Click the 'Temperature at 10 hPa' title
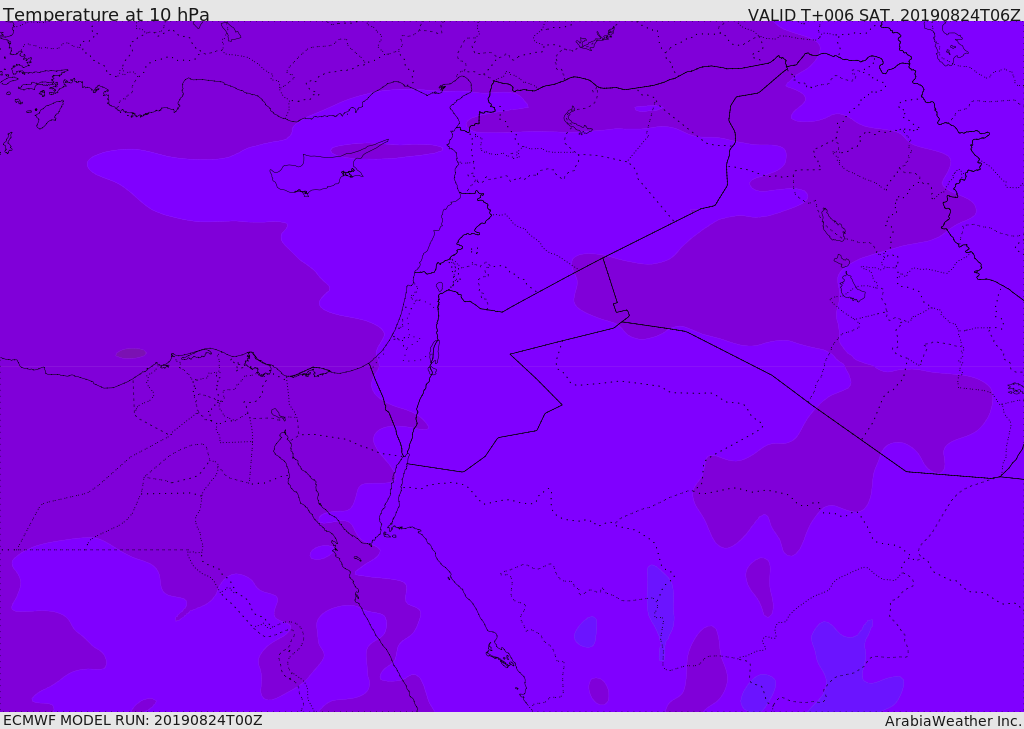The width and height of the screenshot is (1024, 729). click(106, 14)
